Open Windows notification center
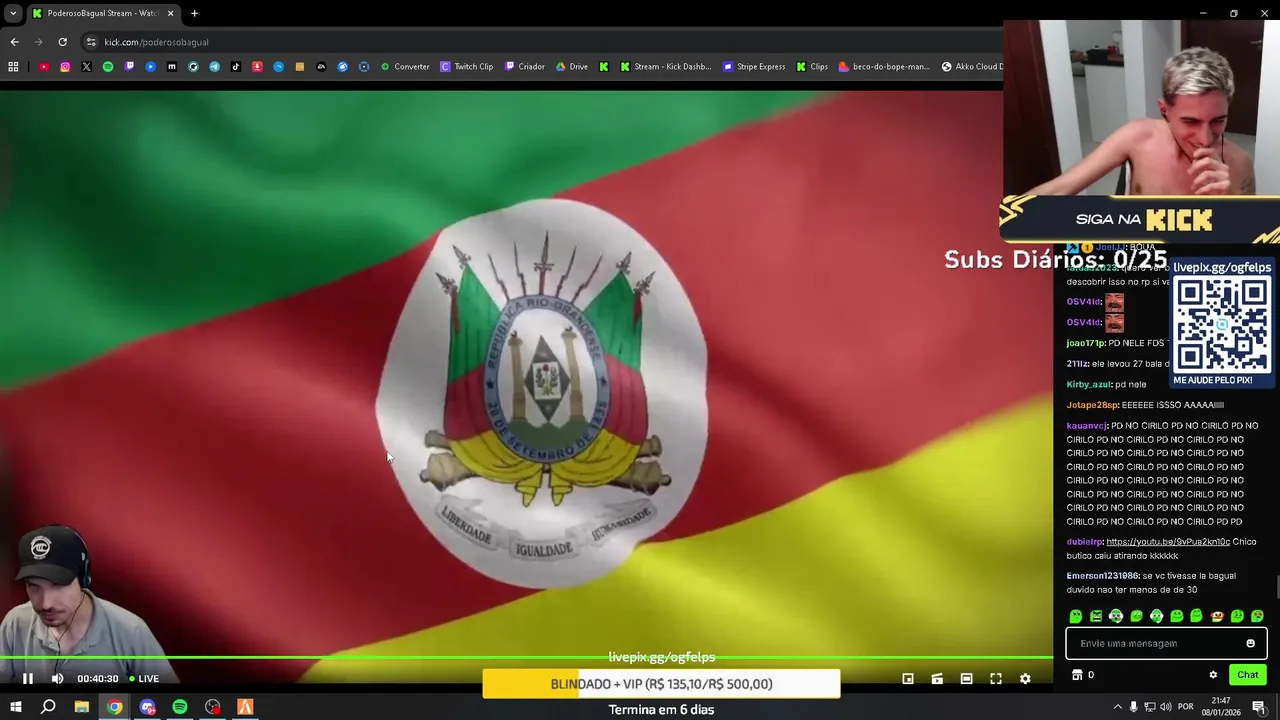This screenshot has width=1280, height=720. tap(1259, 707)
